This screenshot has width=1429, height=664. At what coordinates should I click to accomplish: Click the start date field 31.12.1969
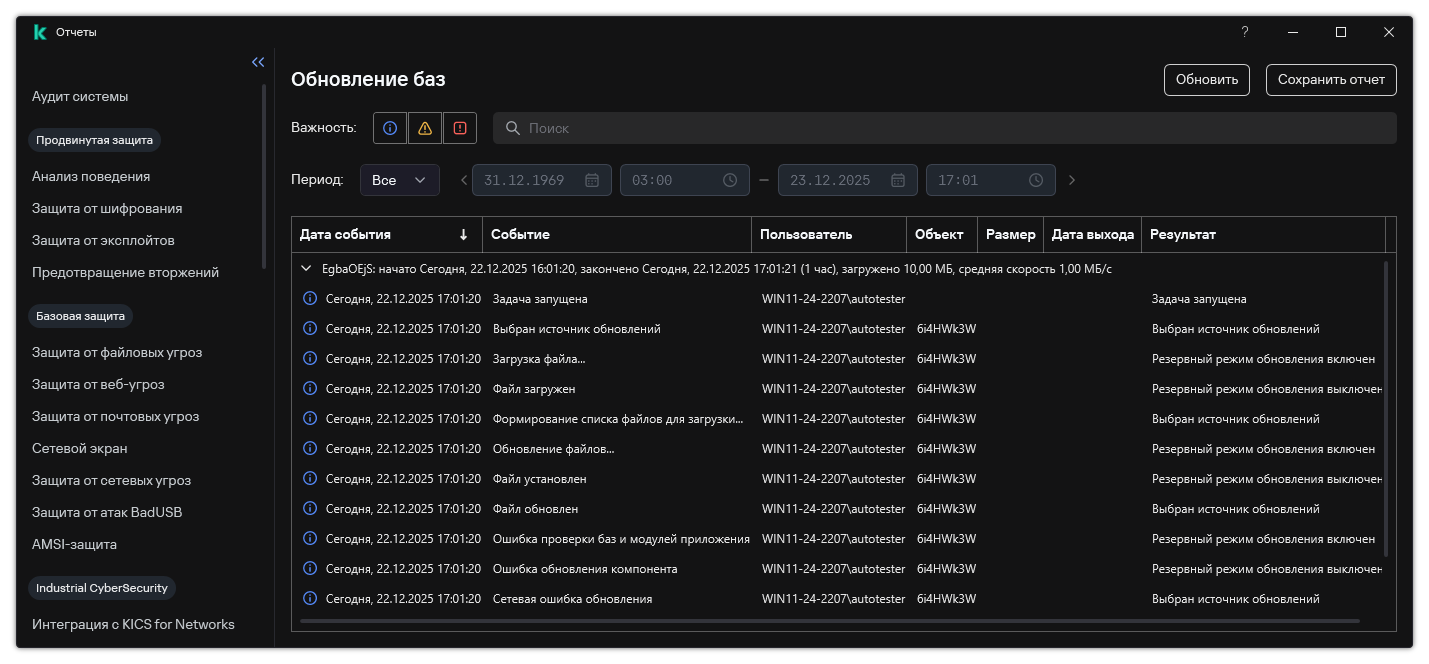(x=542, y=180)
